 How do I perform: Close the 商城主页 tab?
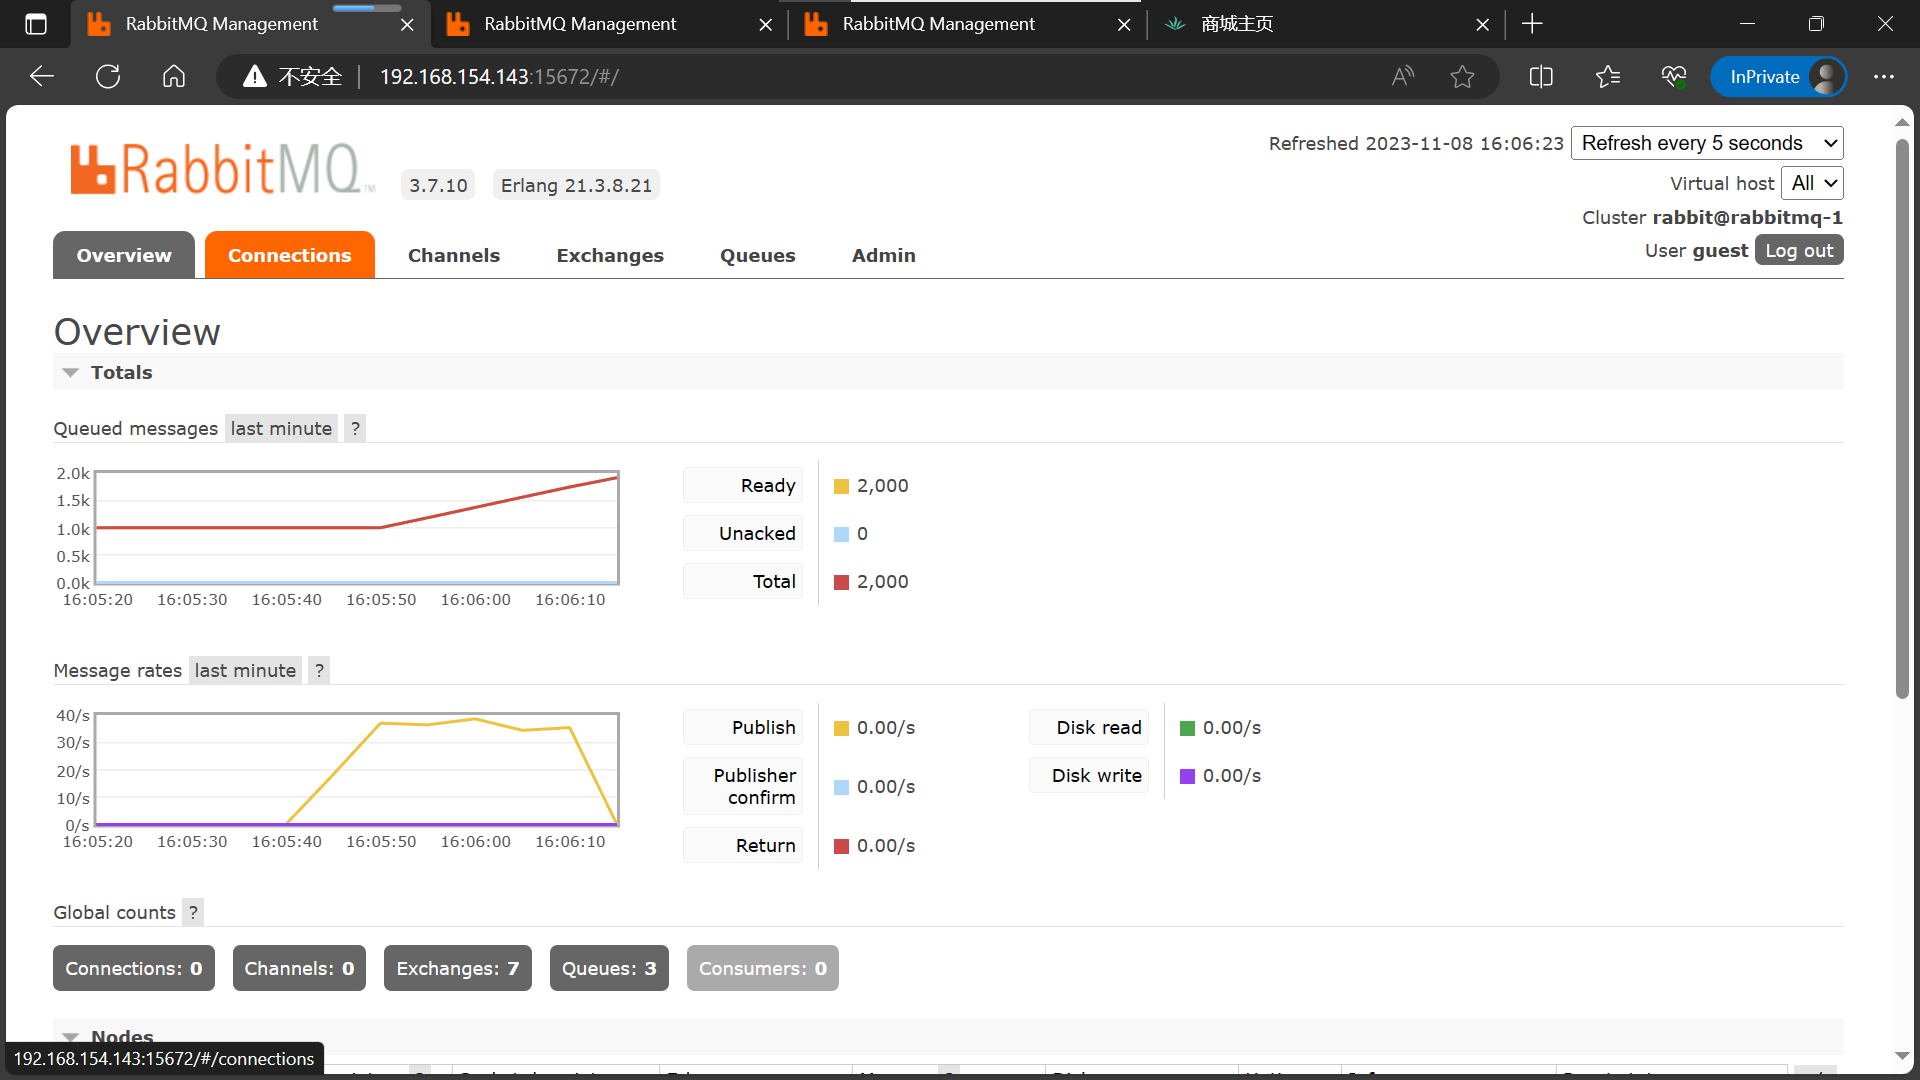(1483, 25)
